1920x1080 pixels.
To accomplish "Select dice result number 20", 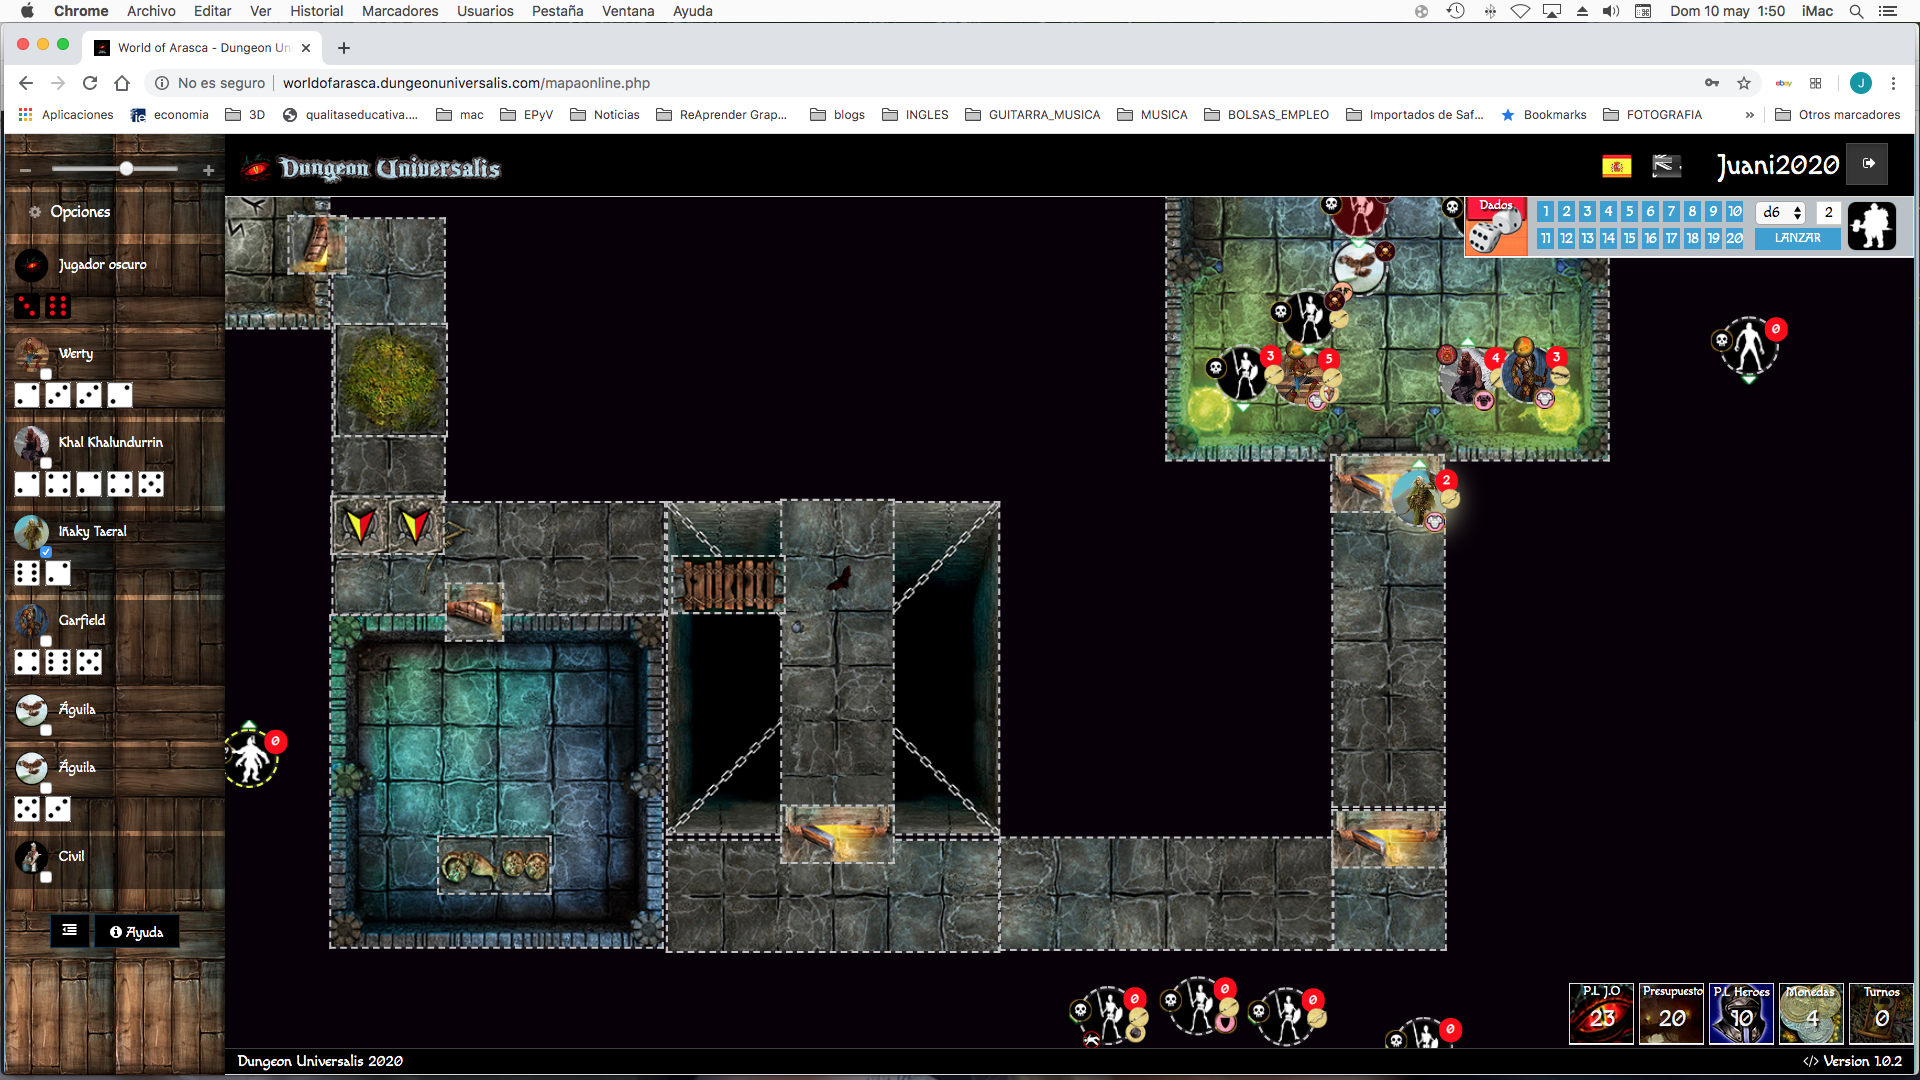I will [x=1734, y=238].
